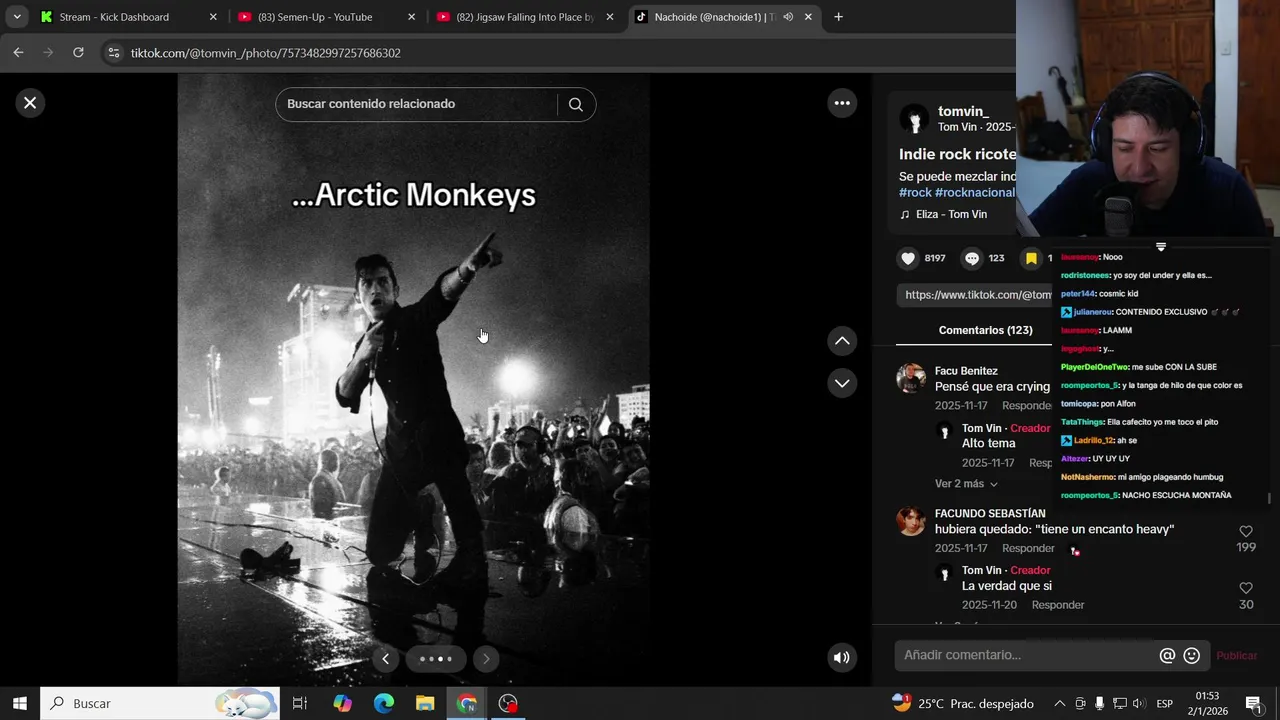The image size is (1280, 720).
Task: Click the tiktok.com address bar URL
Action: (x=266, y=53)
